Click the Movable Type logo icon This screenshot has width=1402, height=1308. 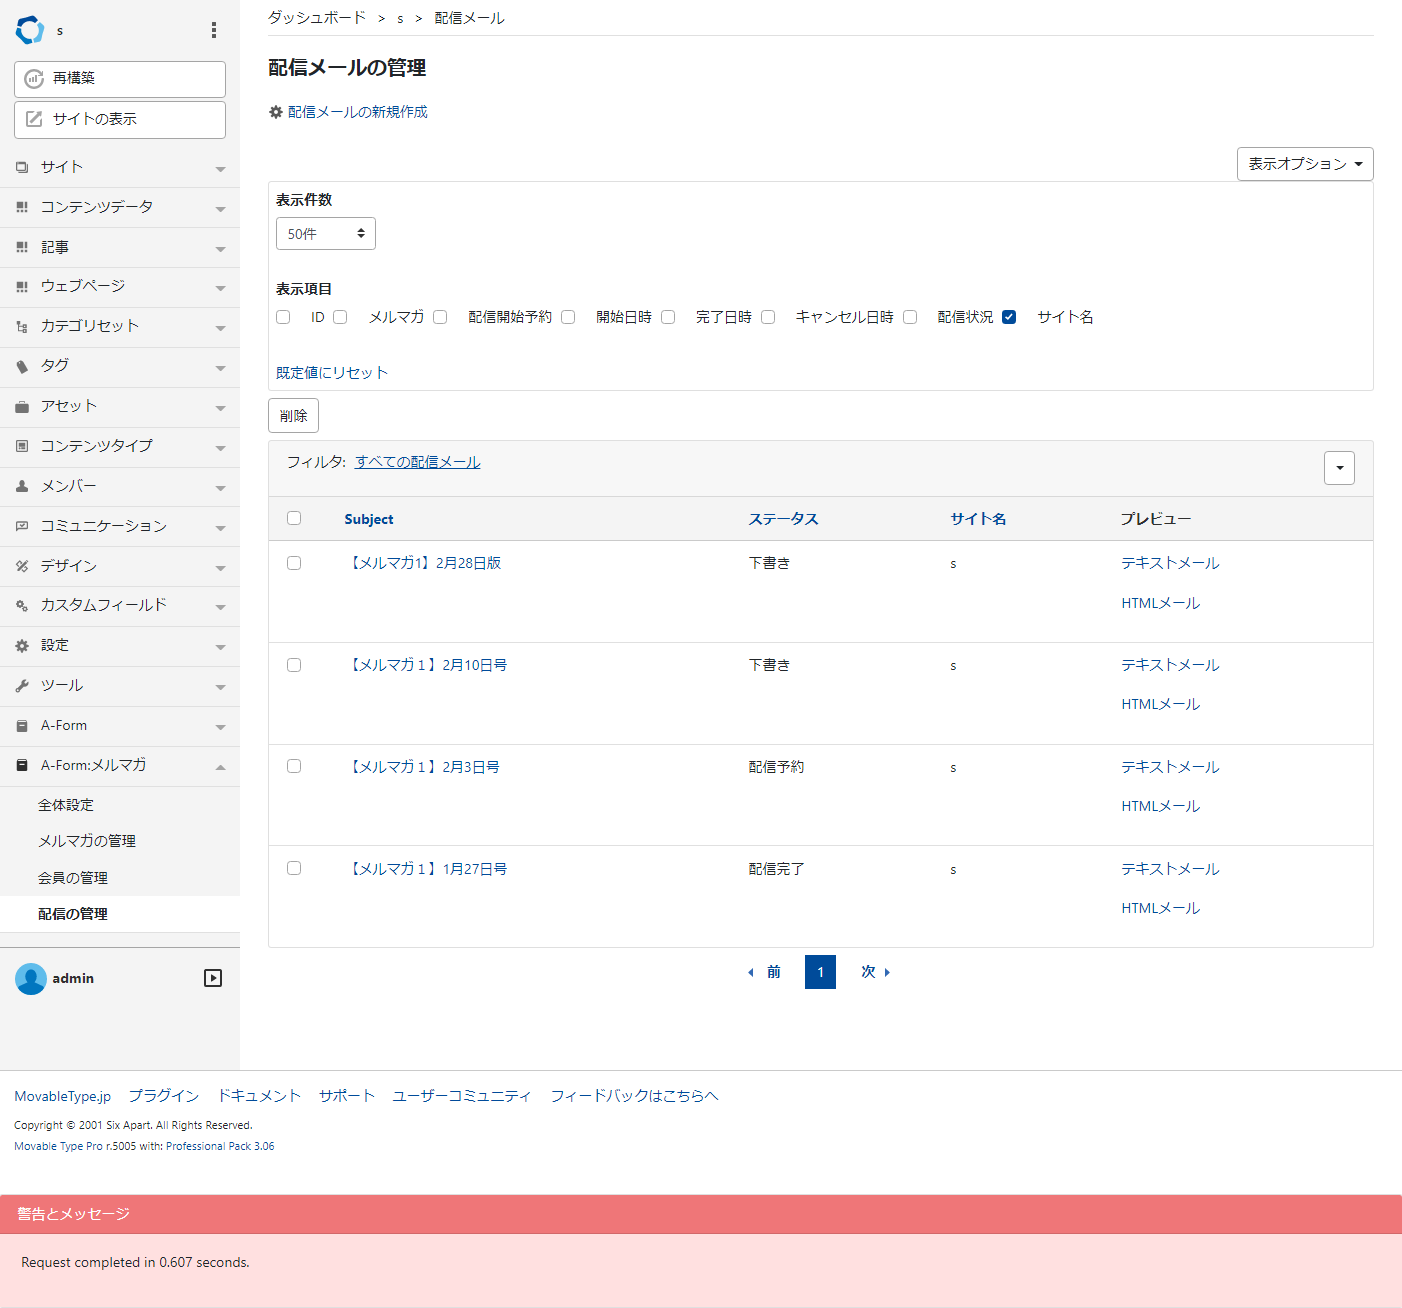(x=28, y=30)
